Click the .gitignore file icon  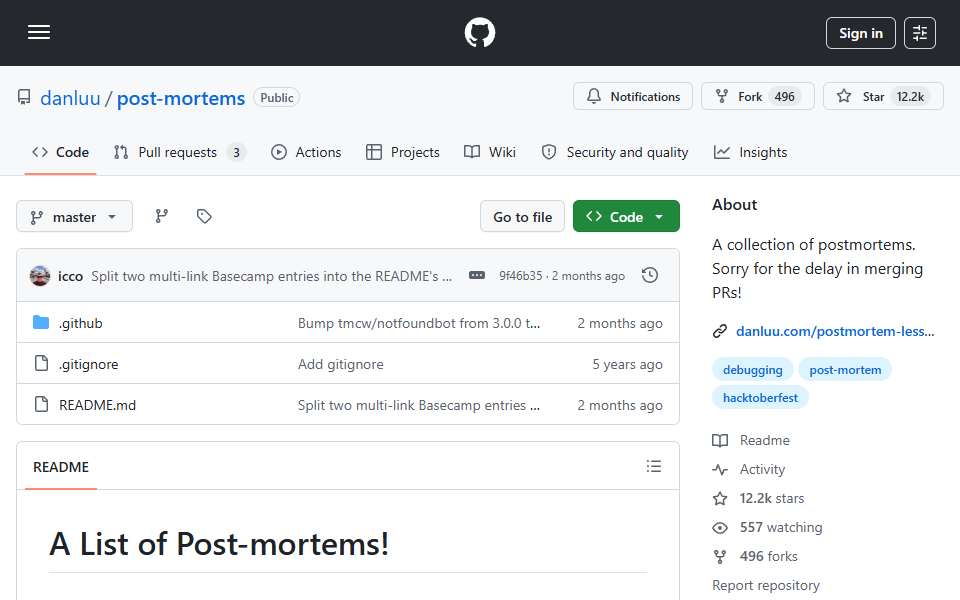pyautogui.click(x=41, y=363)
